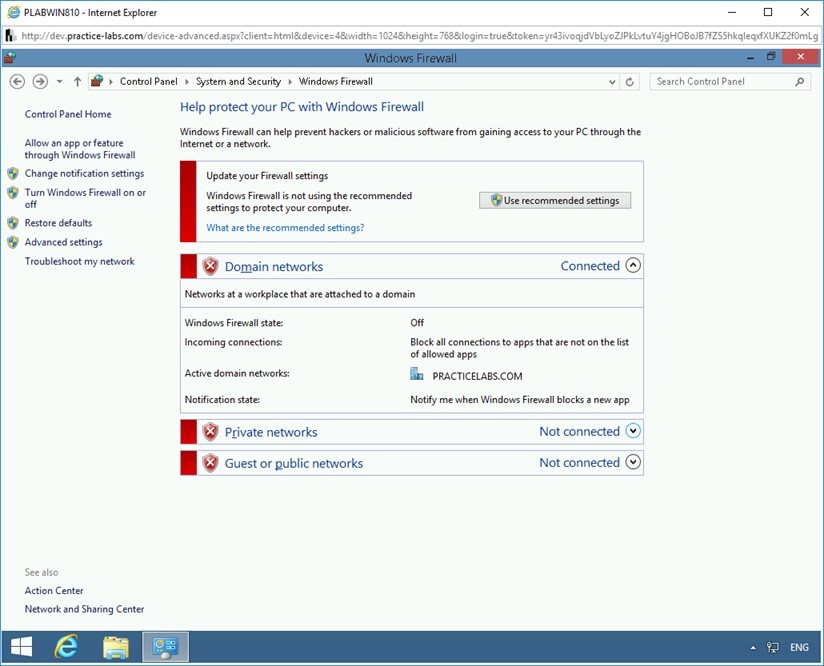Click the Use recommended settings button
Screen dimensions: 824x666
554,200
